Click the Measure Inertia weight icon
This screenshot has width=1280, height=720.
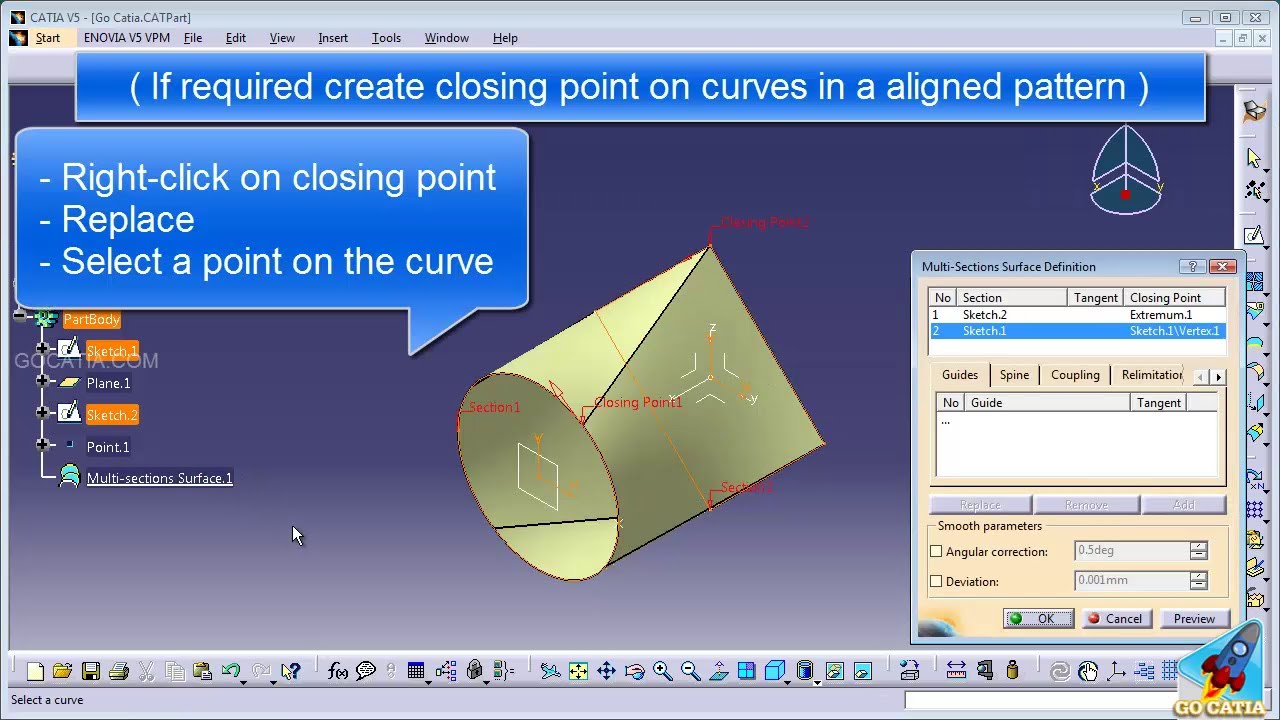pos(1012,671)
